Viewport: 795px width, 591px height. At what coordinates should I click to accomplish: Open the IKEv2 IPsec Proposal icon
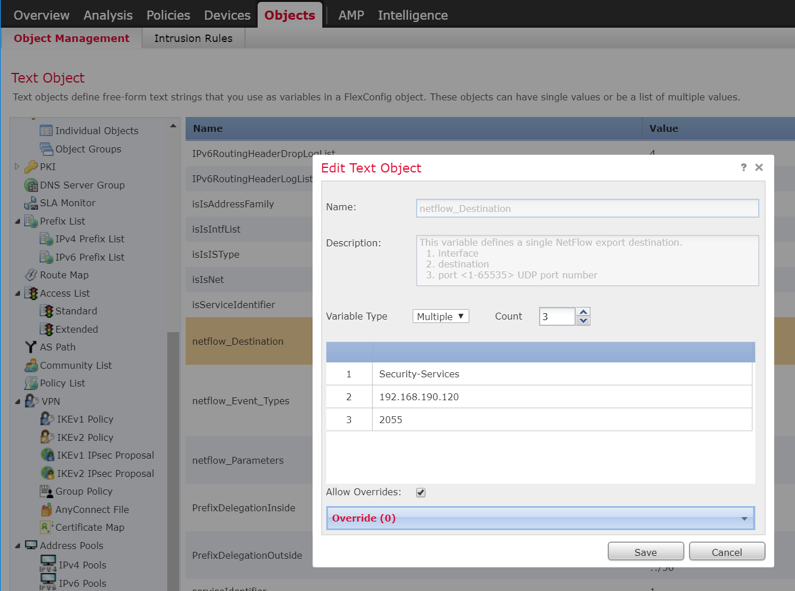47,473
